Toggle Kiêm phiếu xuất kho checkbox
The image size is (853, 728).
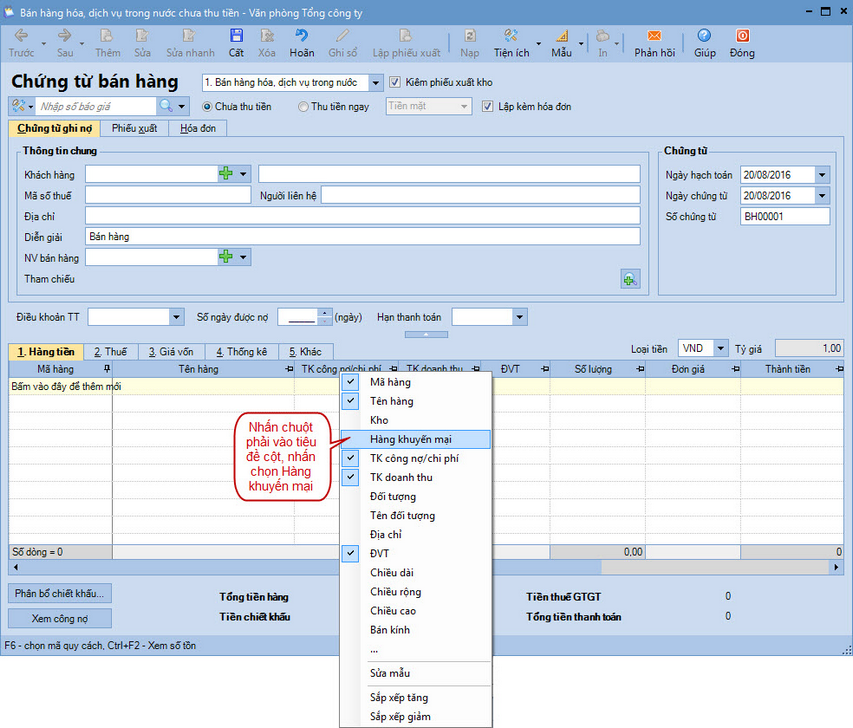(395, 83)
